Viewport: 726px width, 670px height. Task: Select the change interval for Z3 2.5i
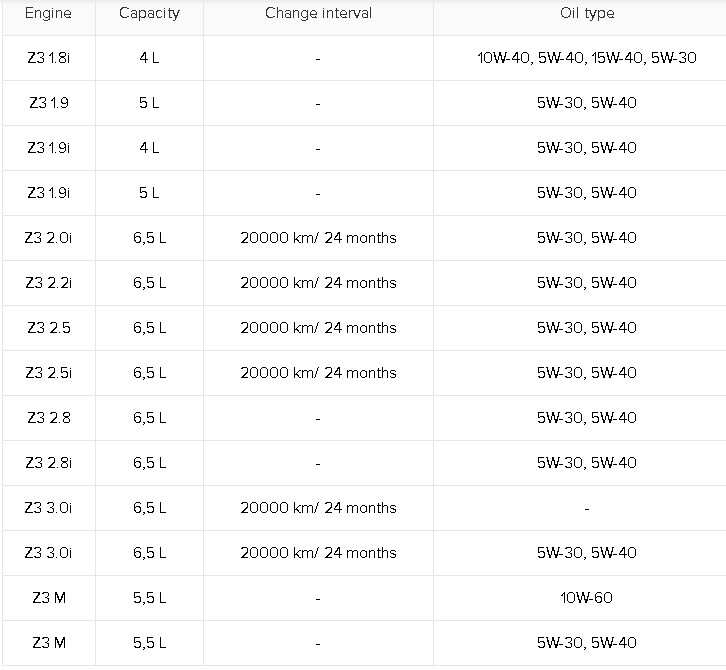coord(318,373)
